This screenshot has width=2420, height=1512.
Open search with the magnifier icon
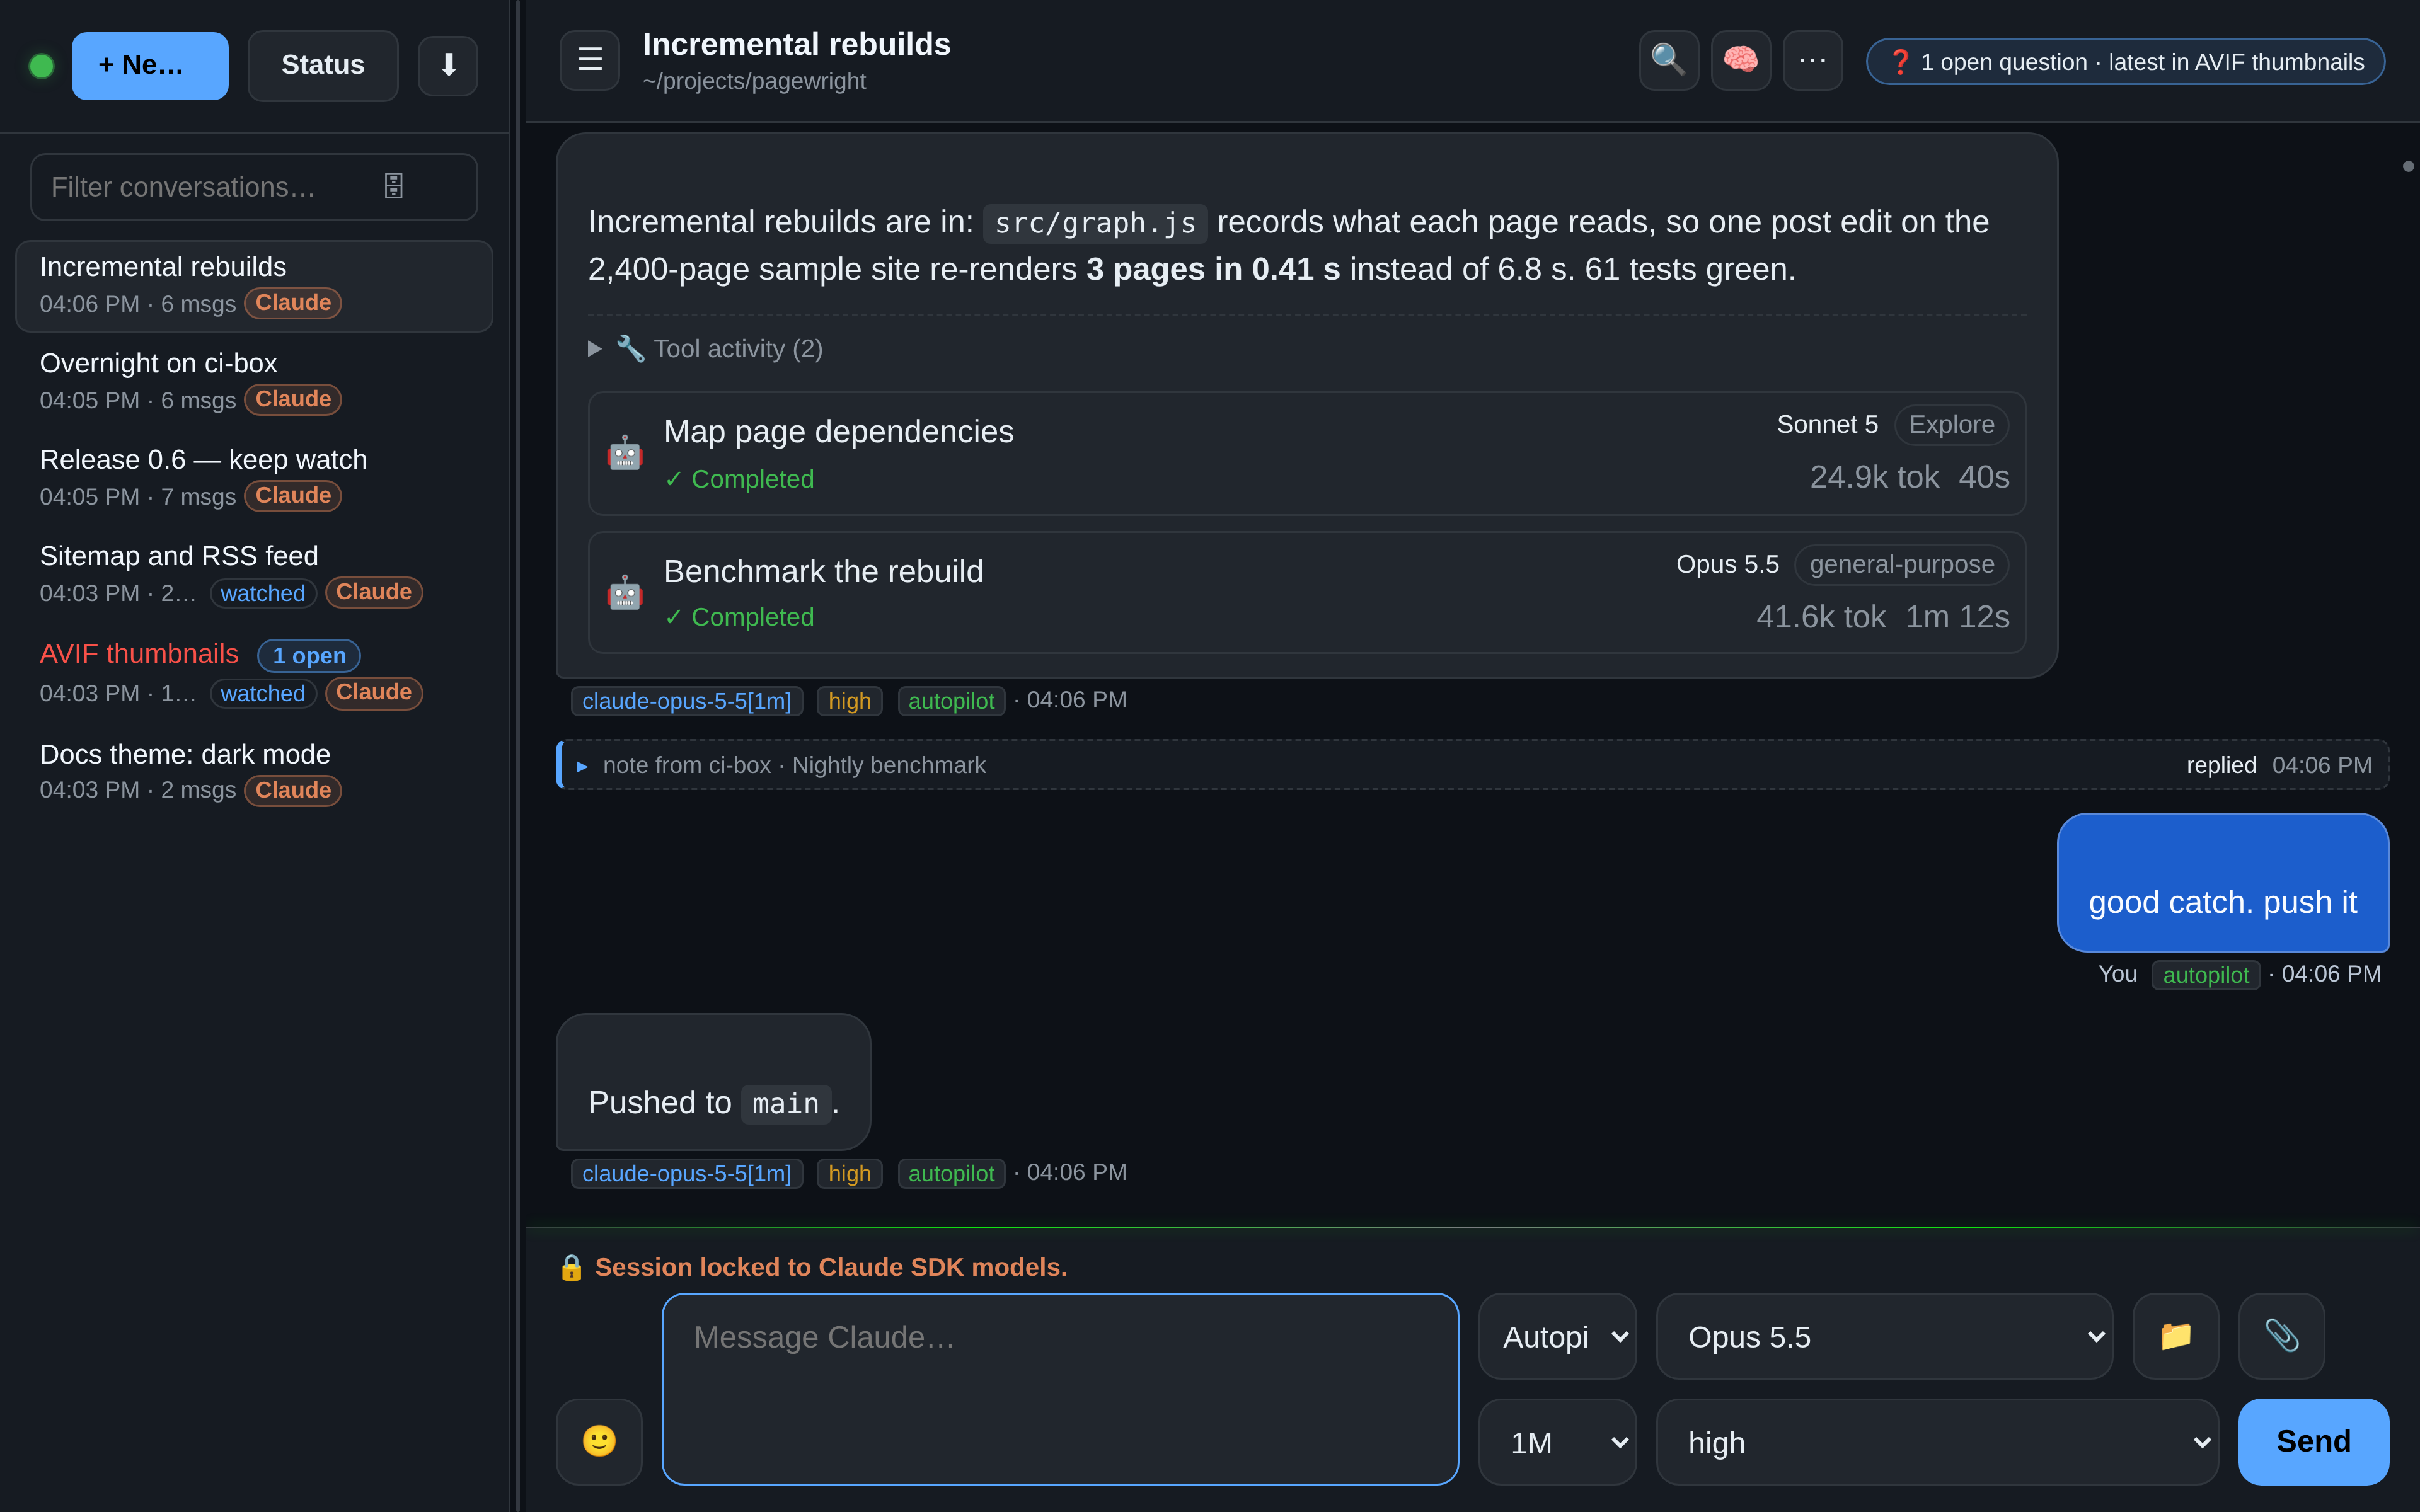1668,61
